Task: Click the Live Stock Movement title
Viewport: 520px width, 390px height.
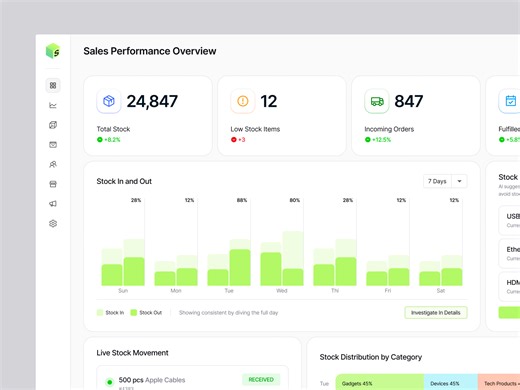Action: 132,353
